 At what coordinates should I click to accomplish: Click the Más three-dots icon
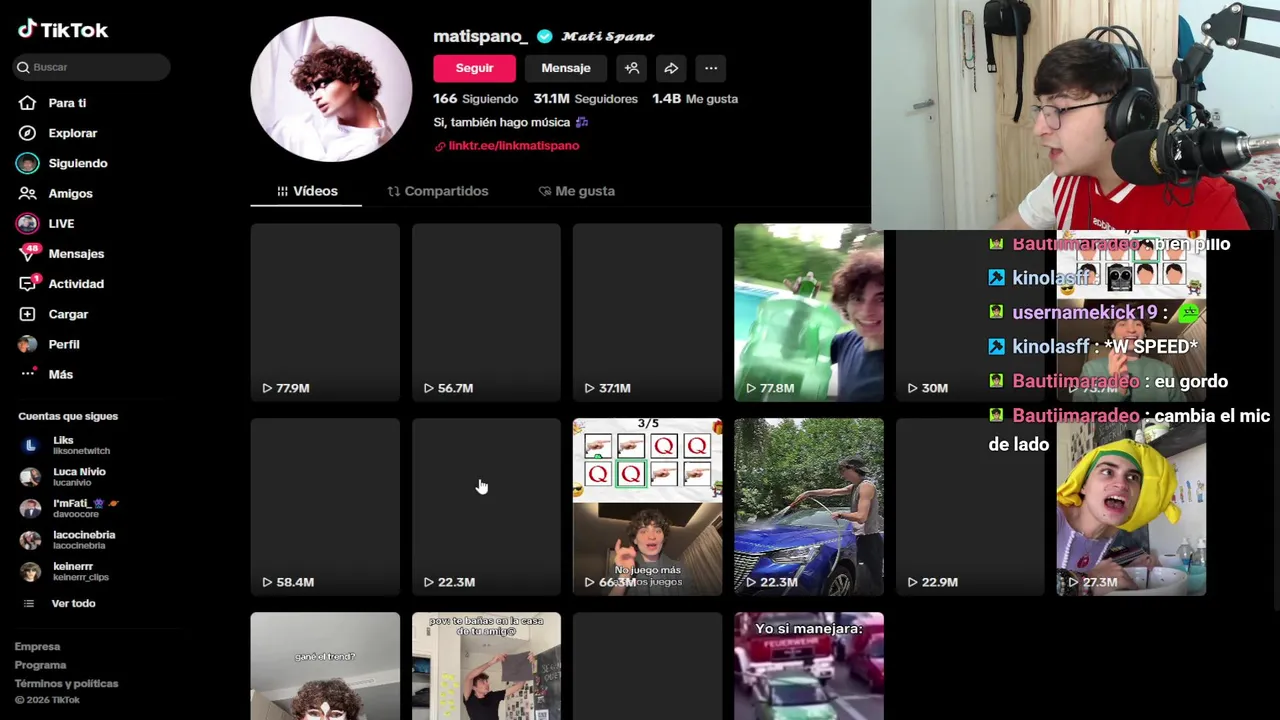pyautogui.click(x=28, y=374)
